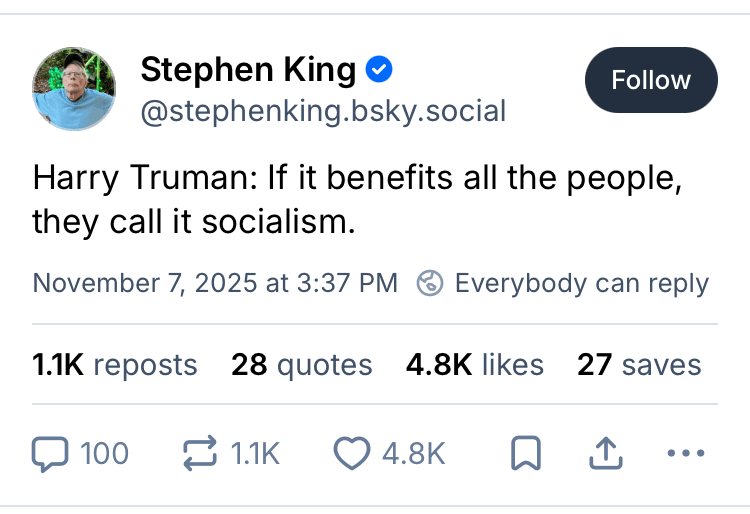This screenshot has width=750, height=514.
Task: Click the blue verified checkmark badge
Action: click(x=379, y=70)
